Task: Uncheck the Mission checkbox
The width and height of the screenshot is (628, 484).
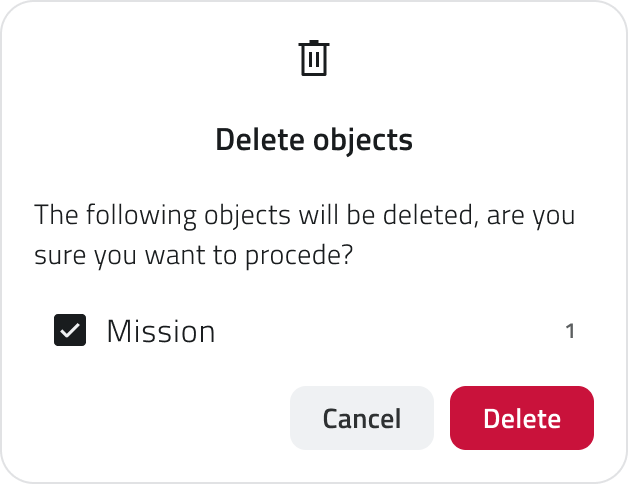Action: (69, 330)
